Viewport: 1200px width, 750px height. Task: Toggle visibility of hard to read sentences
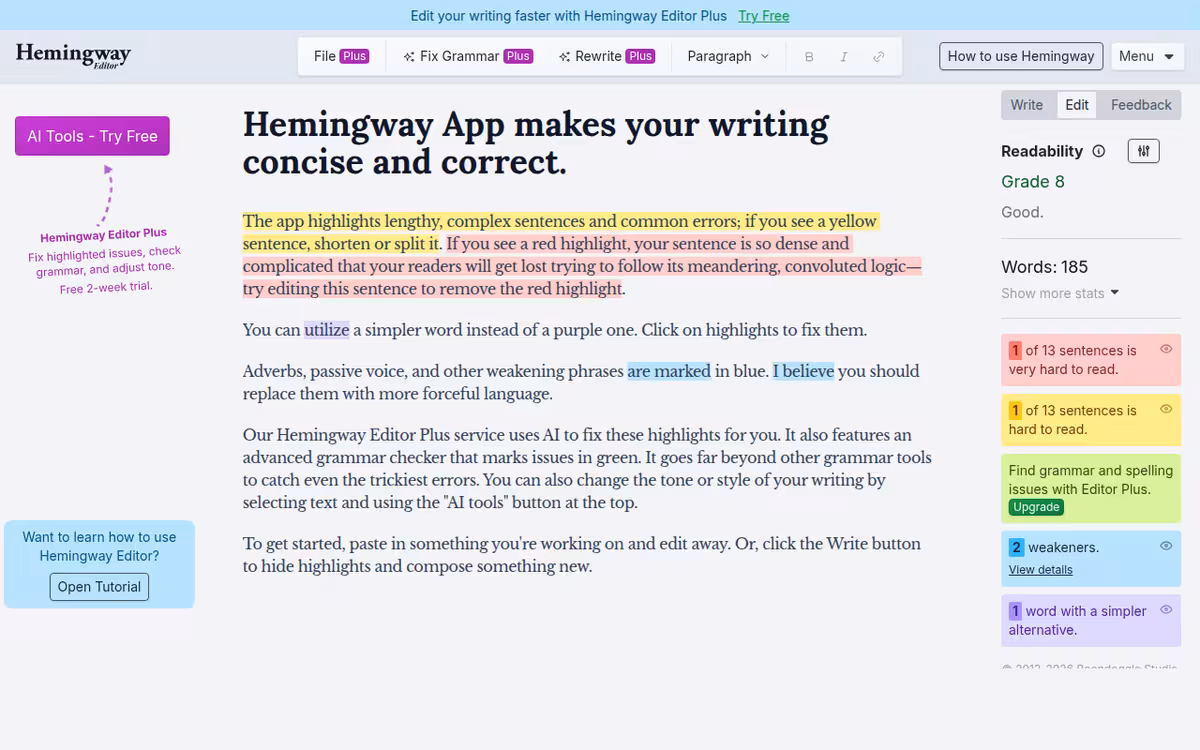click(1166, 409)
